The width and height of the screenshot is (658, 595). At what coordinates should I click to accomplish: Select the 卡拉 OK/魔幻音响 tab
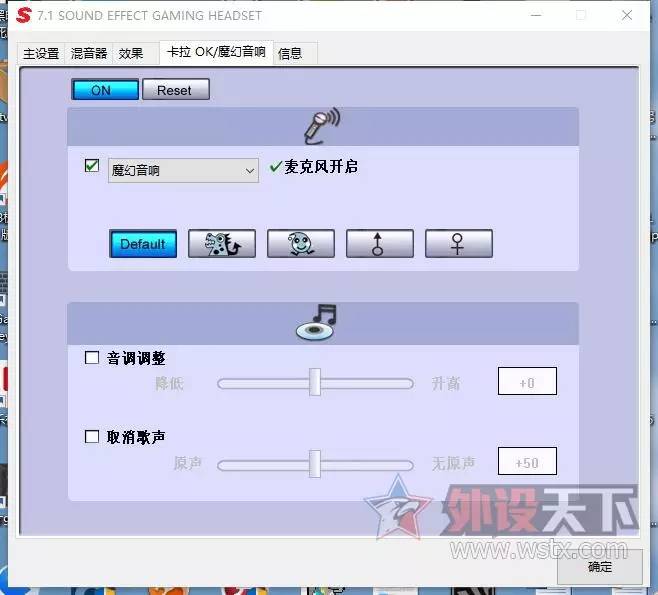[x=216, y=52]
